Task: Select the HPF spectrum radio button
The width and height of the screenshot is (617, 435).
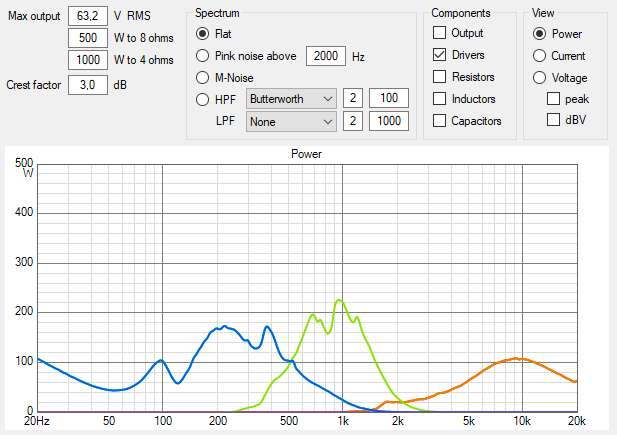Action: coord(202,100)
